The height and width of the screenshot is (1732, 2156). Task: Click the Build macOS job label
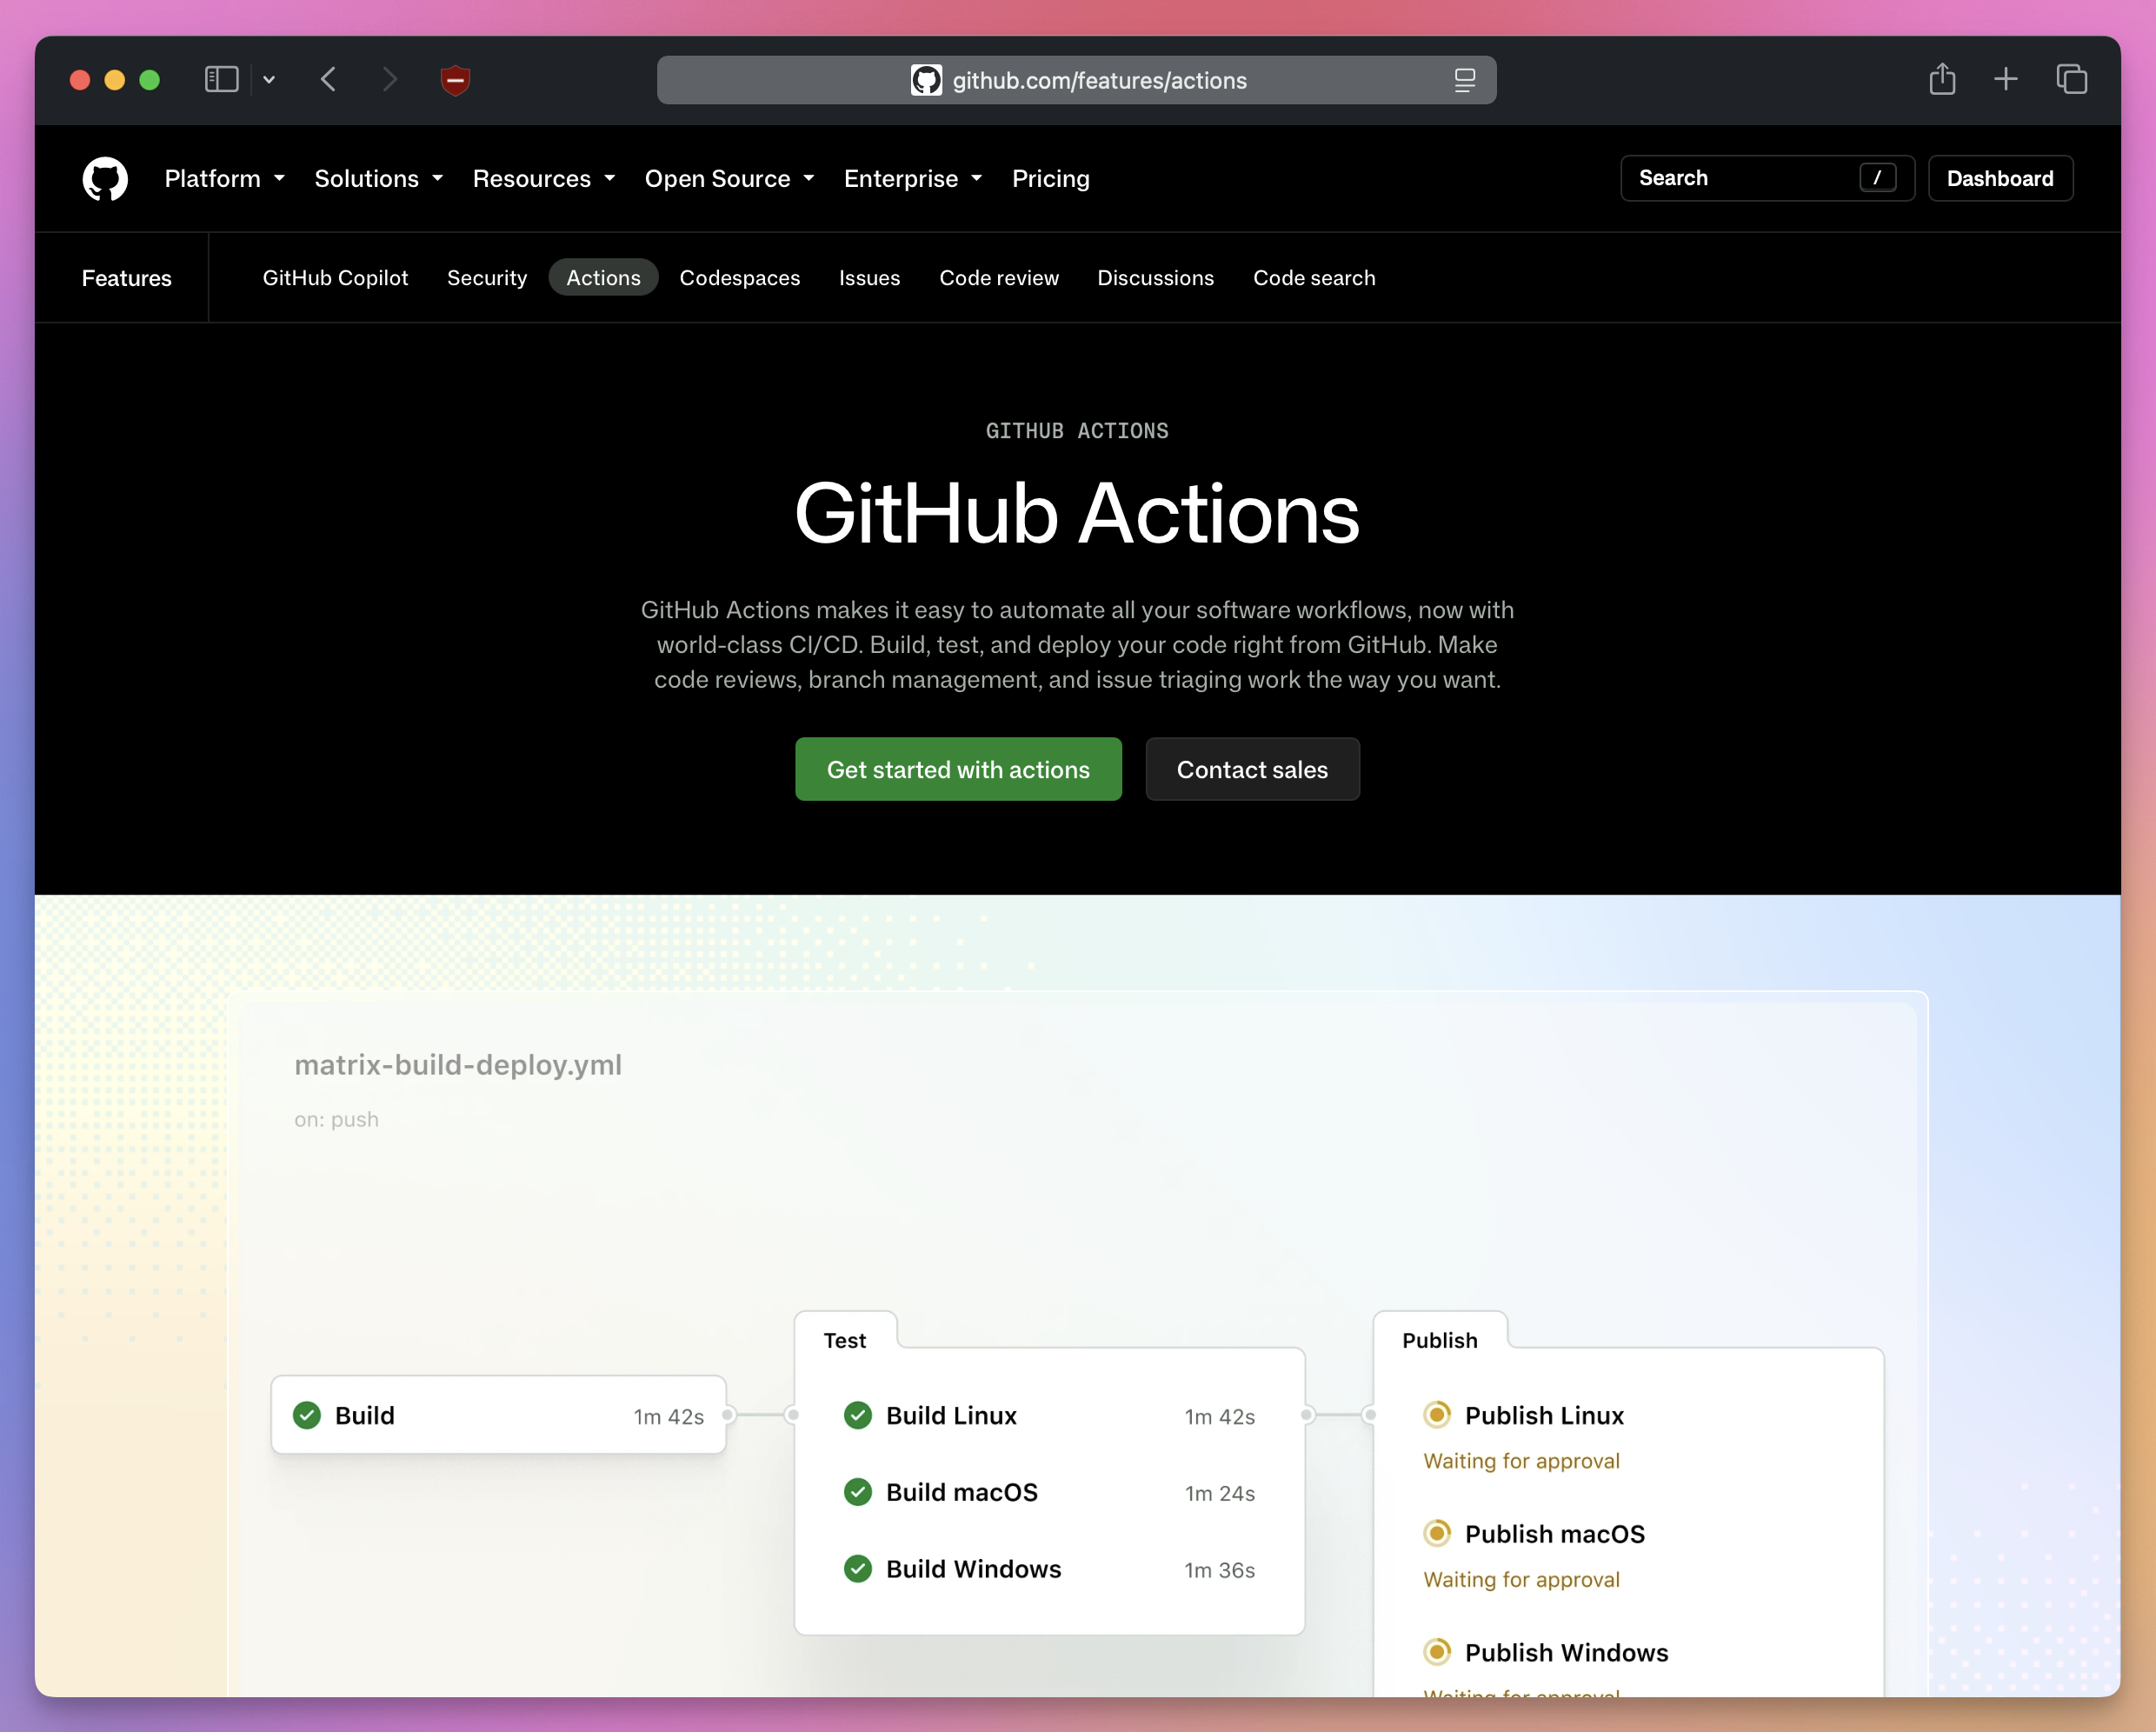(x=962, y=1492)
